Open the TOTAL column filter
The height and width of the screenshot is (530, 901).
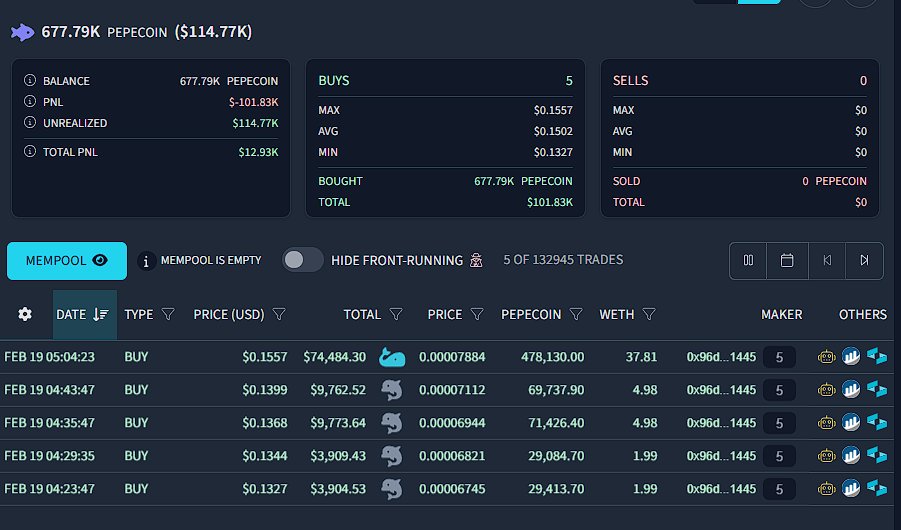point(396,314)
